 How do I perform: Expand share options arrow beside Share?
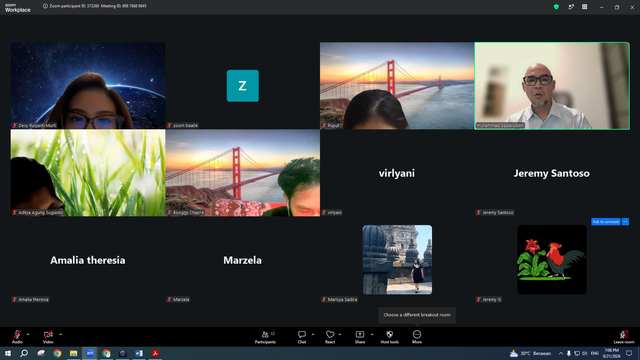click(x=372, y=334)
